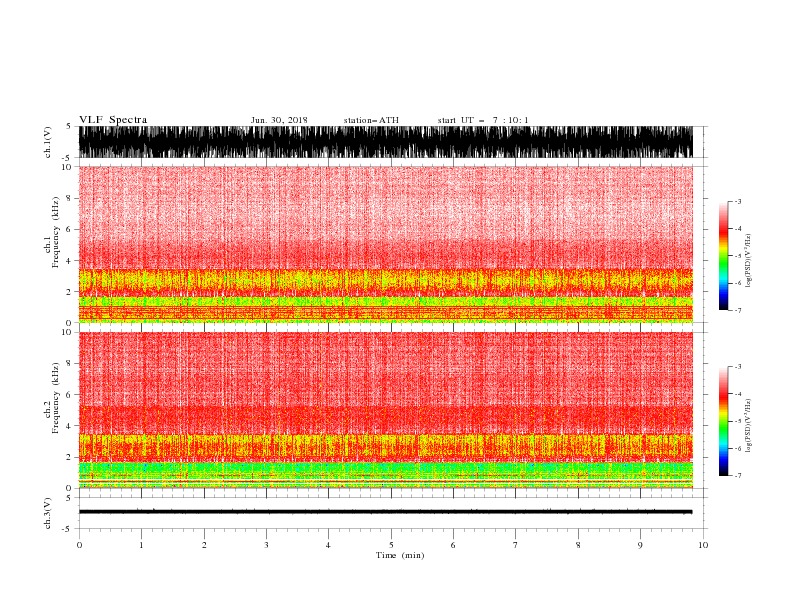Click the "station=ATH" header label
Image resolution: width=792 pixels, height=612 pixels.
(371, 120)
